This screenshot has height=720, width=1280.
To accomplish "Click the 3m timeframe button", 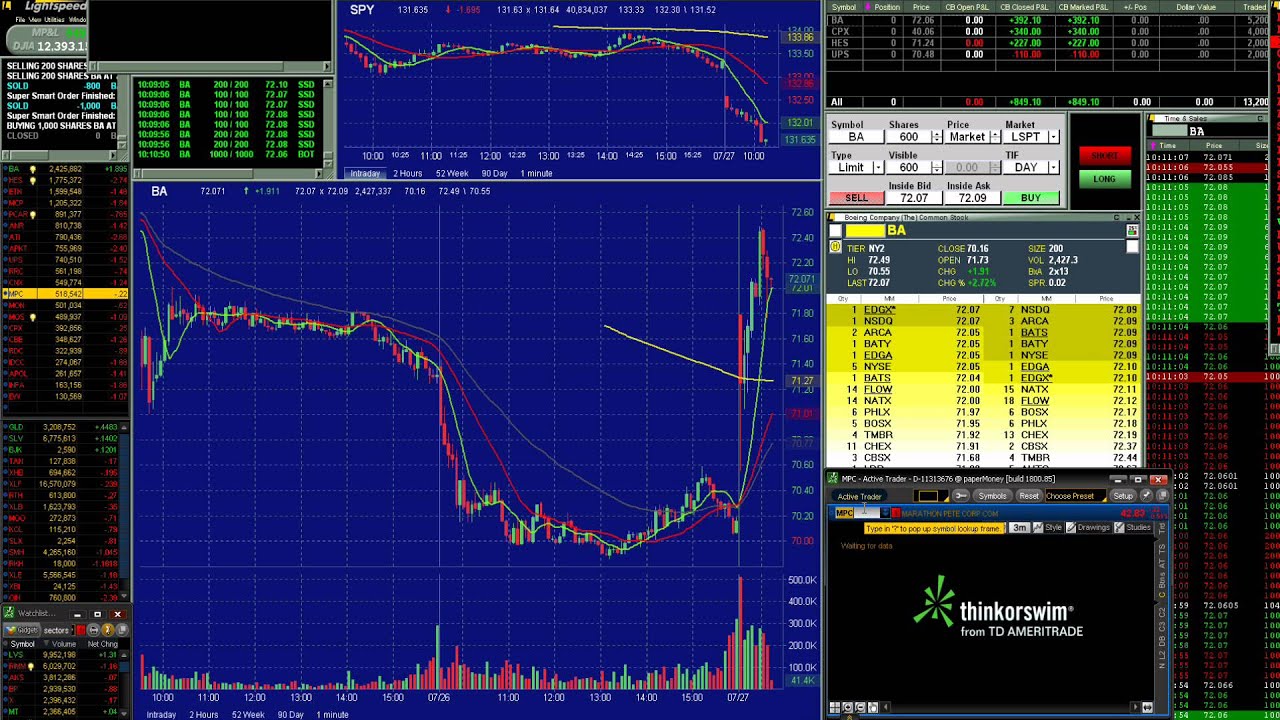I will pos(1019,527).
